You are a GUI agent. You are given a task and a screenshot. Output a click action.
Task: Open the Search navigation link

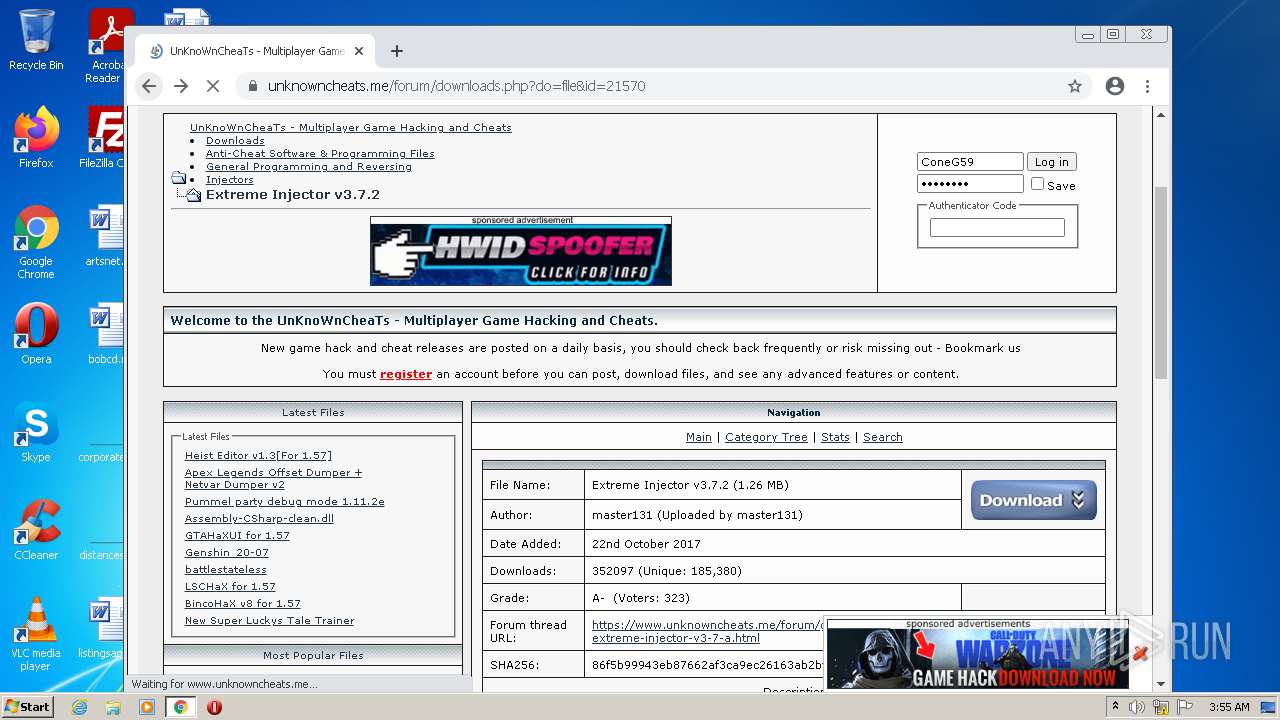(883, 437)
